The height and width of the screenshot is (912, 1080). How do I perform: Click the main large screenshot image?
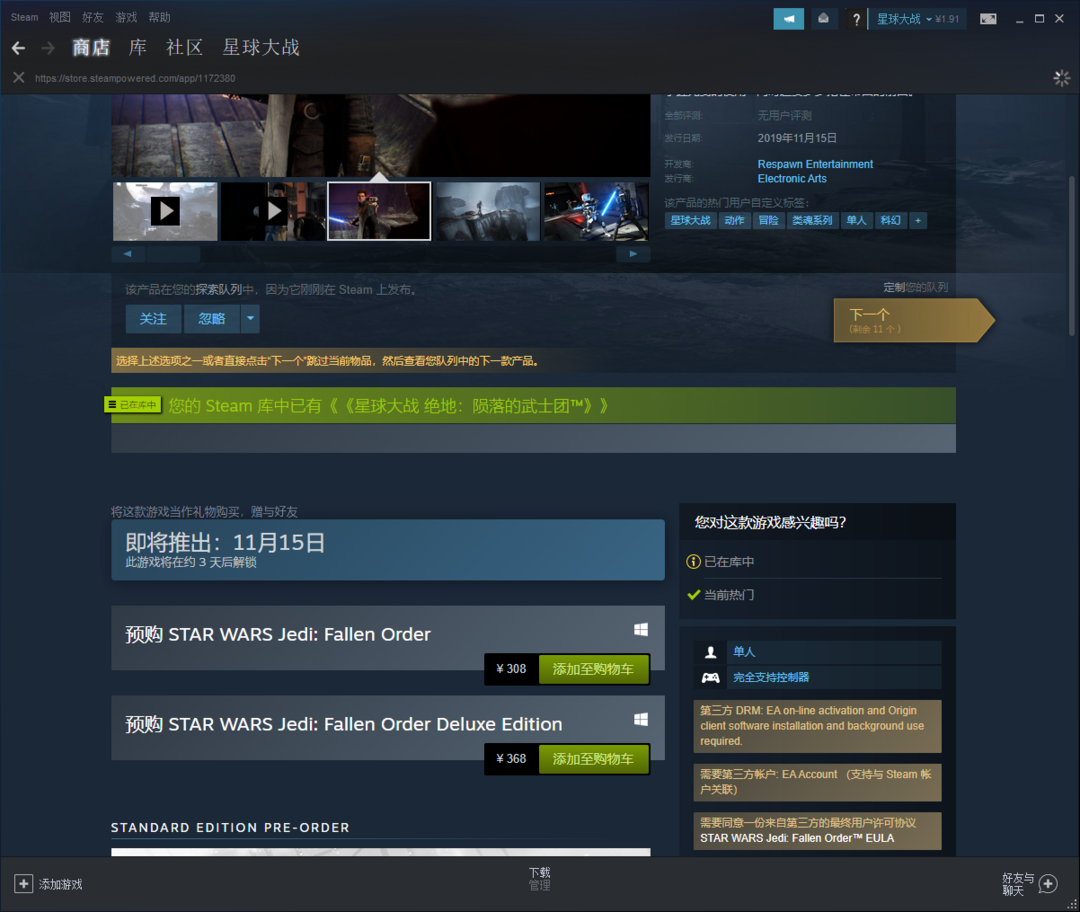pyautogui.click(x=381, y=136)
